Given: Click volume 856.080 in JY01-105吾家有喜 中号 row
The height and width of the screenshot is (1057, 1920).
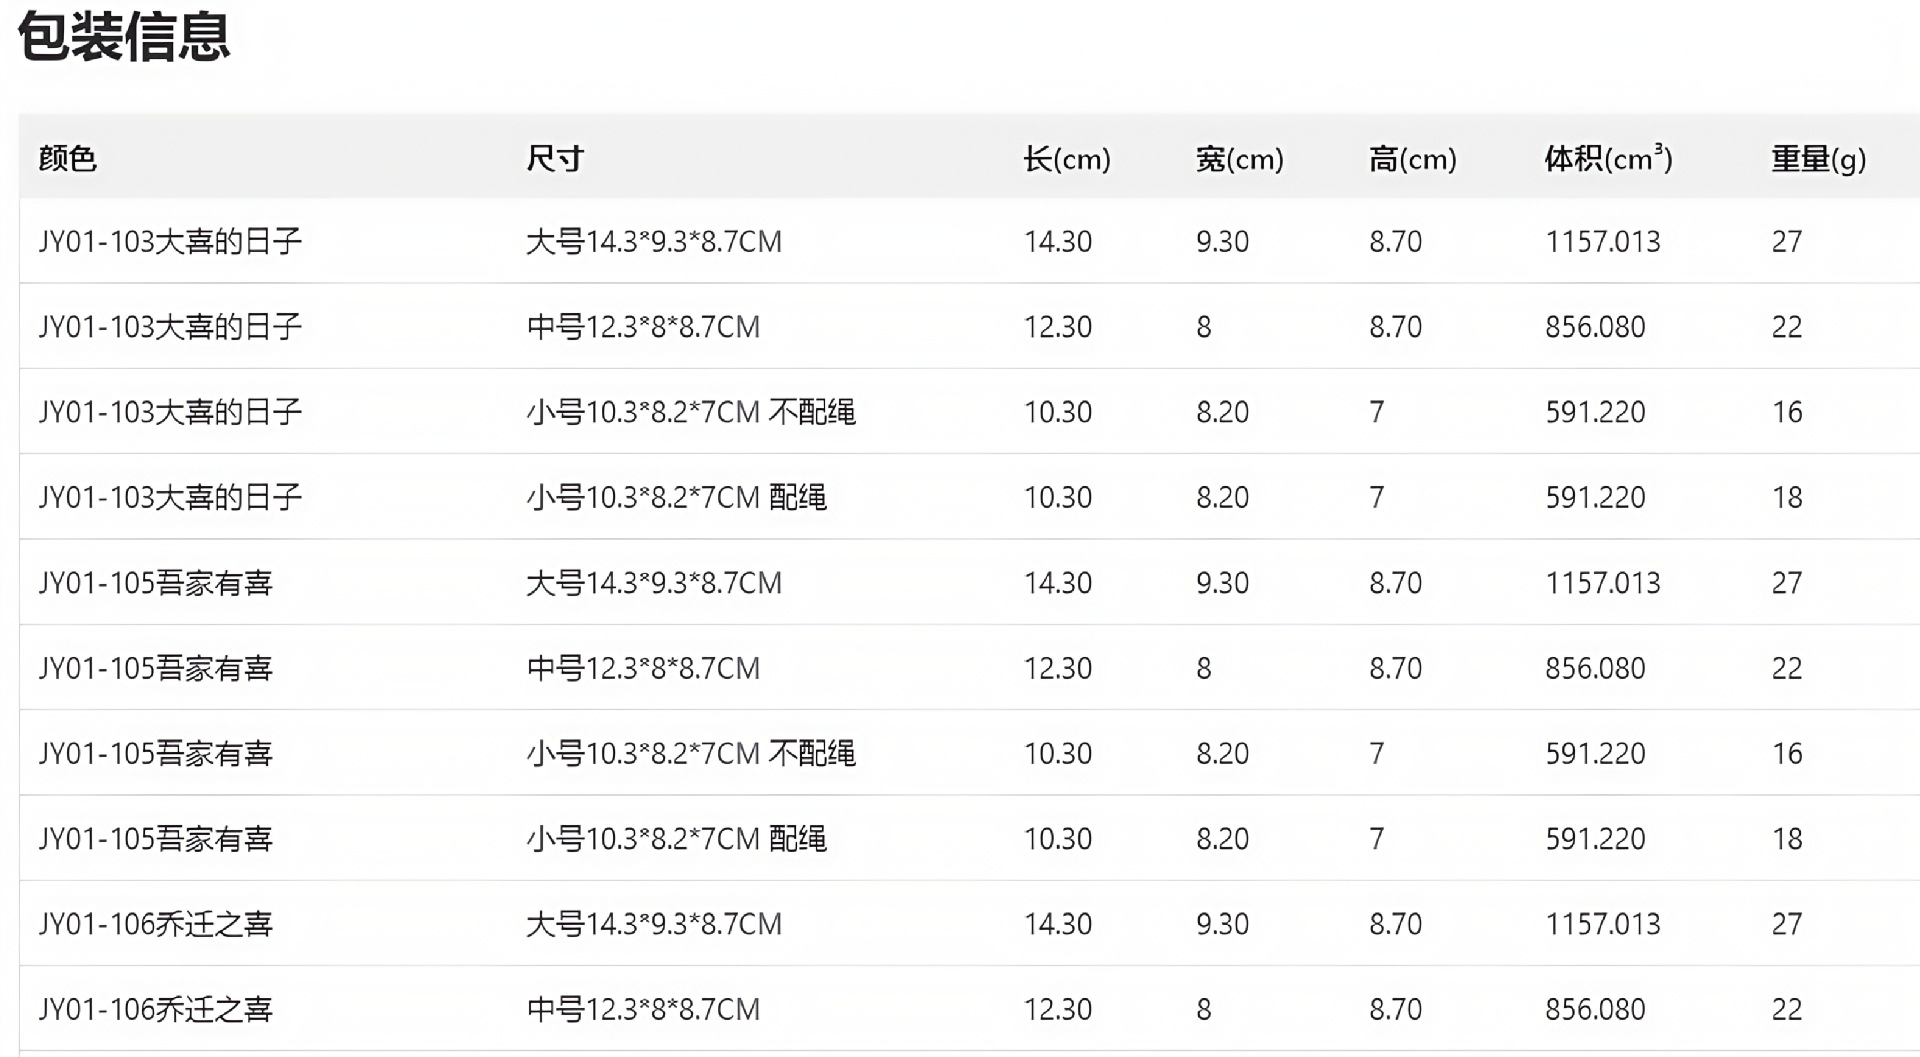Looking at the screenshot, I should (x=1595, y=668).
